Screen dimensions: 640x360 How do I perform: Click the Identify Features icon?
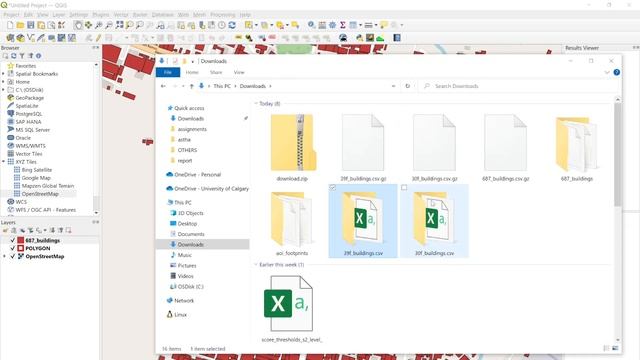(x=311, y=25)
